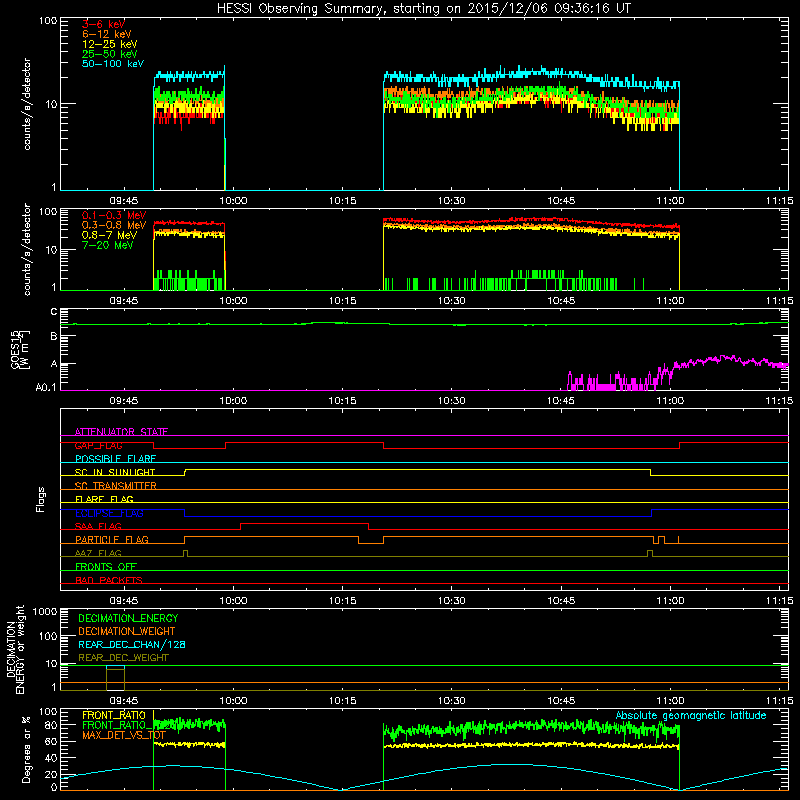Viewport: 800px width, 800px height.
Task: Click the PARTICLE_FLAG label
Action: pyautogui.click(x=112, y=539)
